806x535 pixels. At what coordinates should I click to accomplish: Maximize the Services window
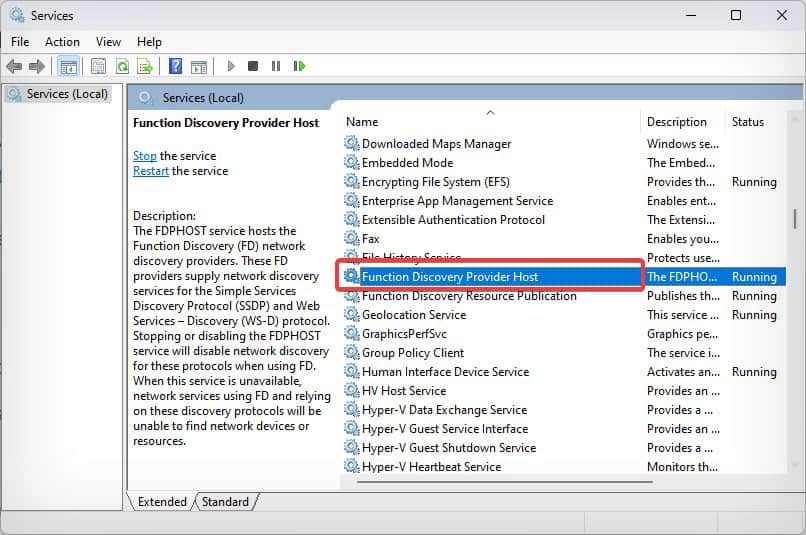coord(736,15)
